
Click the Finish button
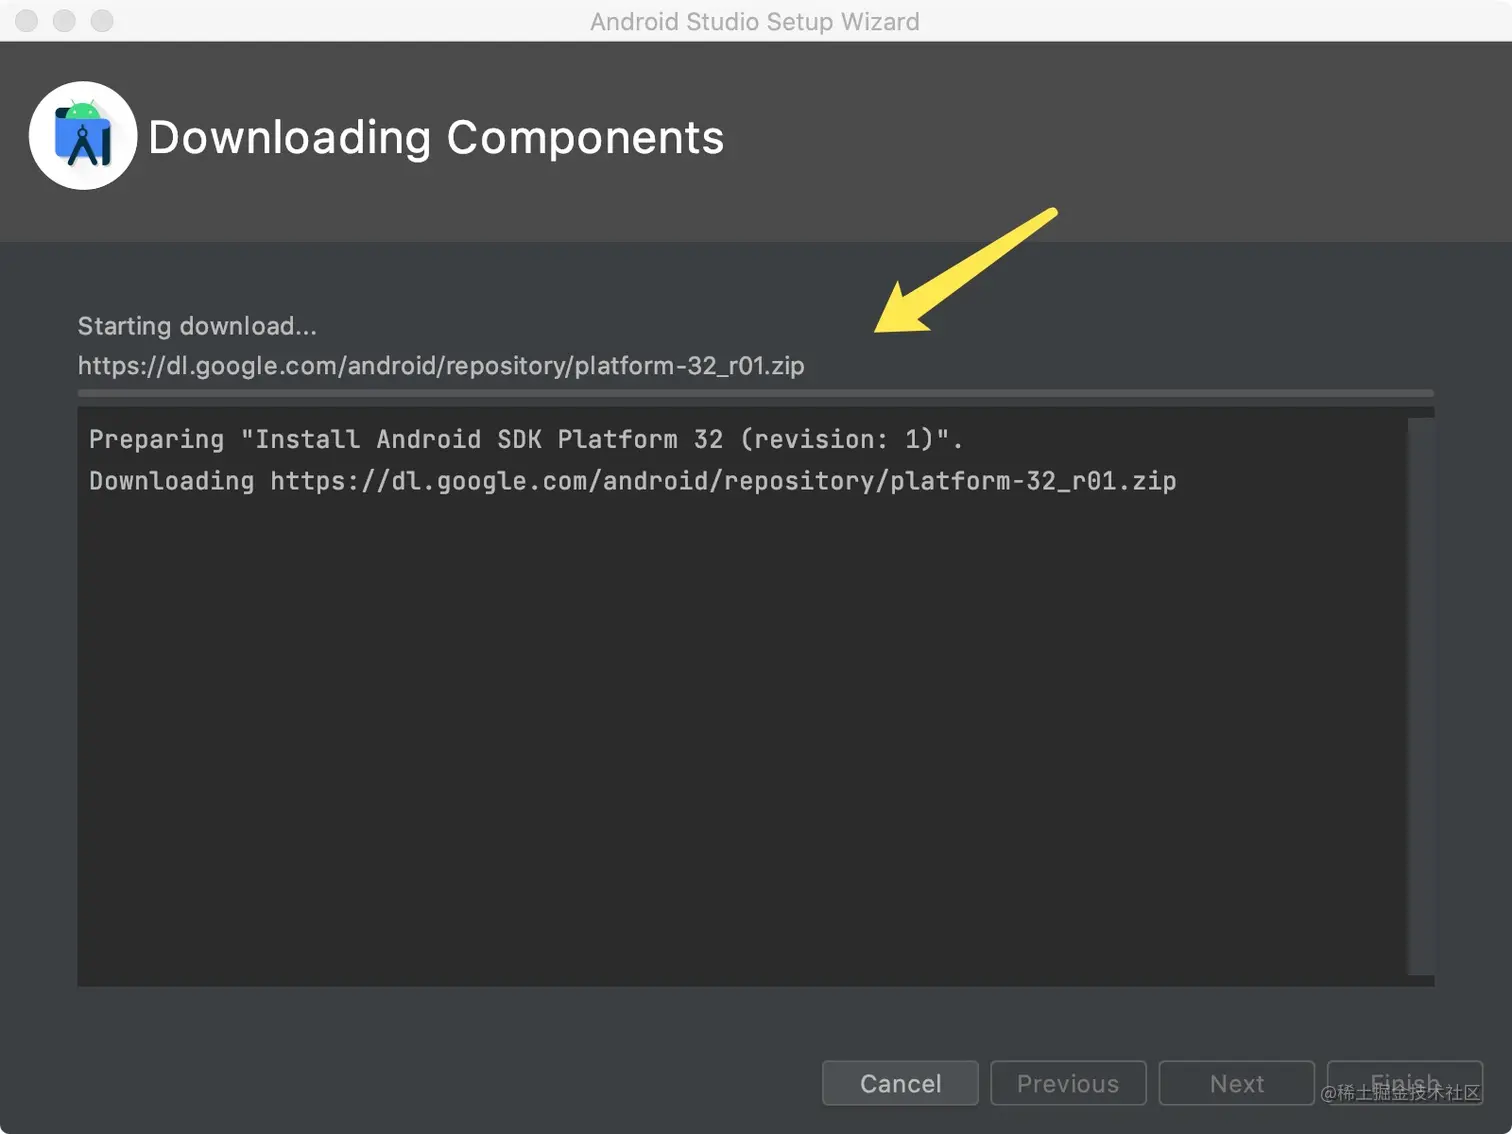point(1405,1083)
